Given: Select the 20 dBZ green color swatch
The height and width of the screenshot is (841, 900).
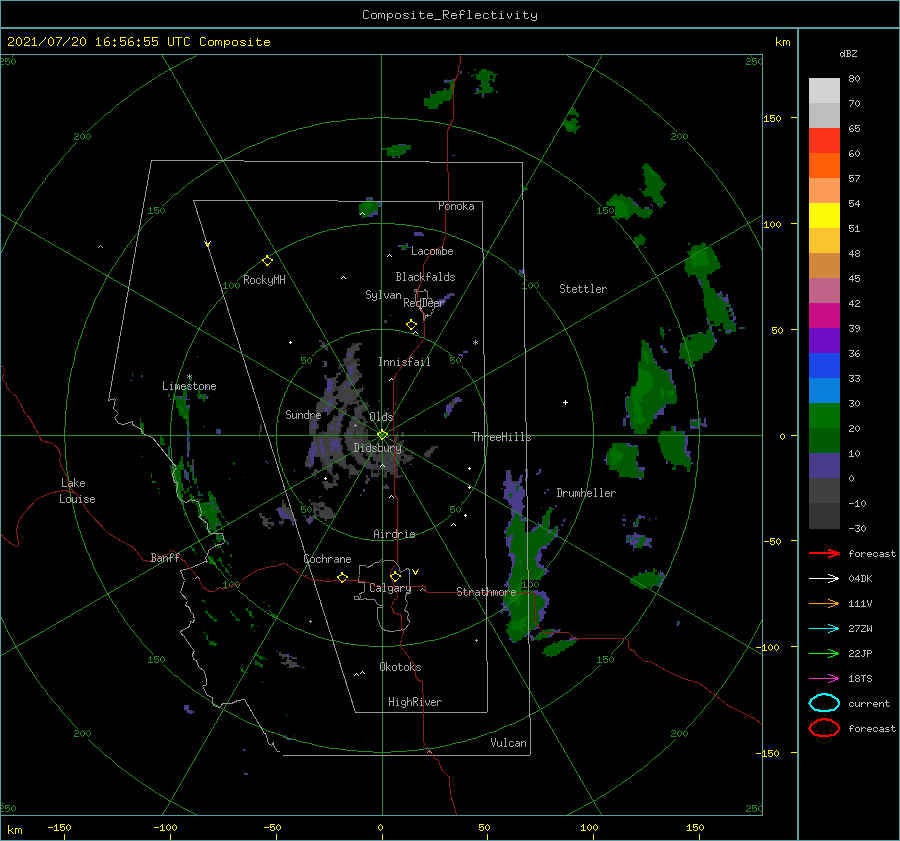Looking at the screenshot, I should 824,416.
